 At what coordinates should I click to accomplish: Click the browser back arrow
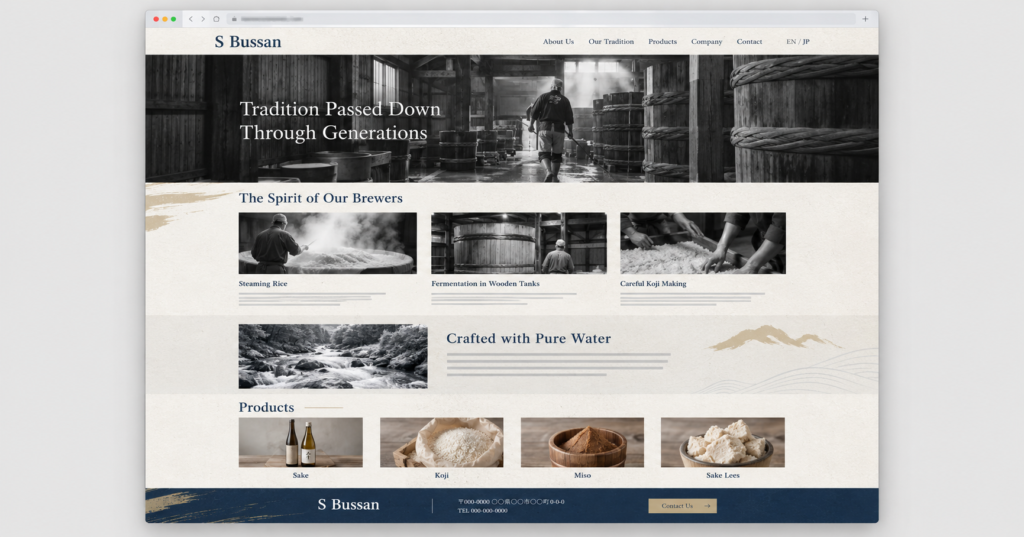pyautogui.click(x=191, y=19)
